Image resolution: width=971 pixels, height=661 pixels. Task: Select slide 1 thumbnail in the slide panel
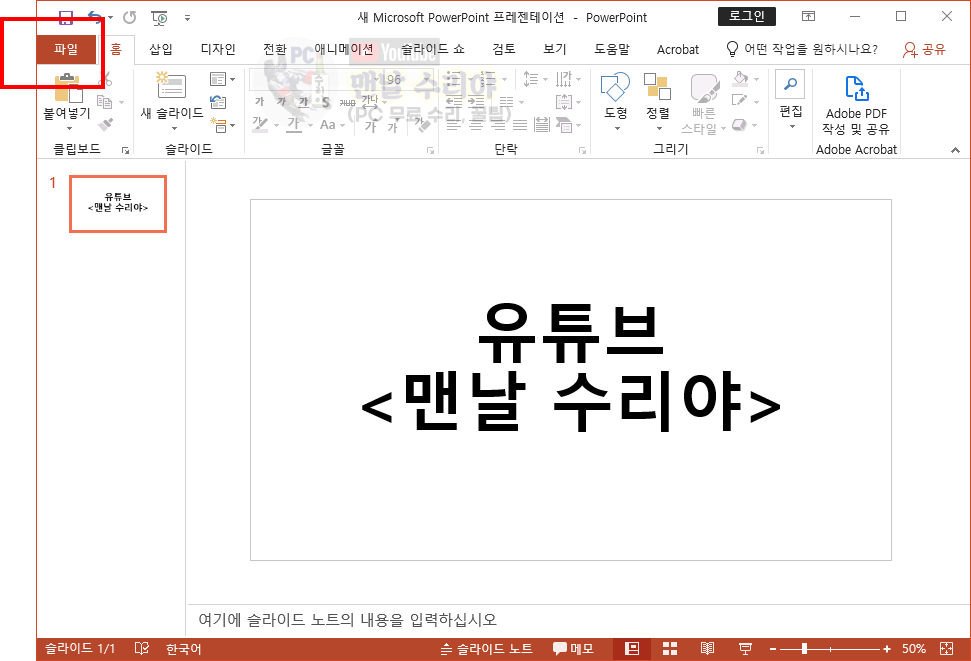(x=118, y=204)
